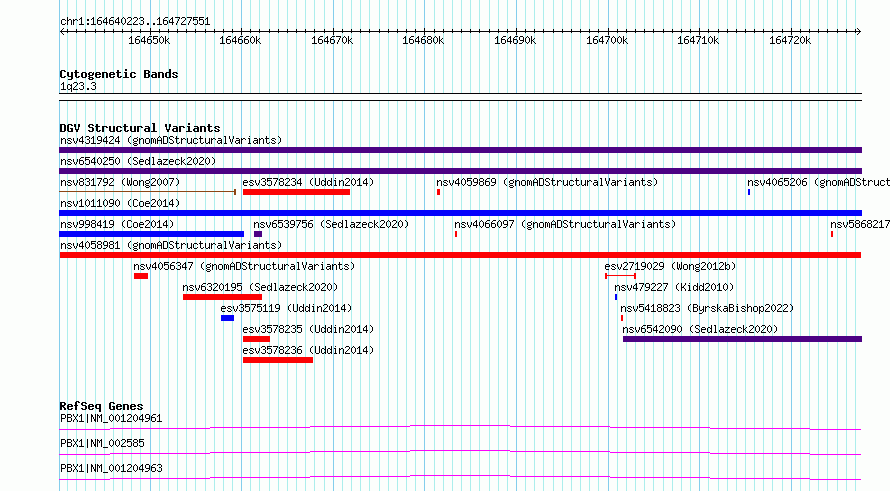This screenshot has width=890, height=491.
Task: Select the nsv4066097 gnomAD variant label
Action: [x=565, y=224]
